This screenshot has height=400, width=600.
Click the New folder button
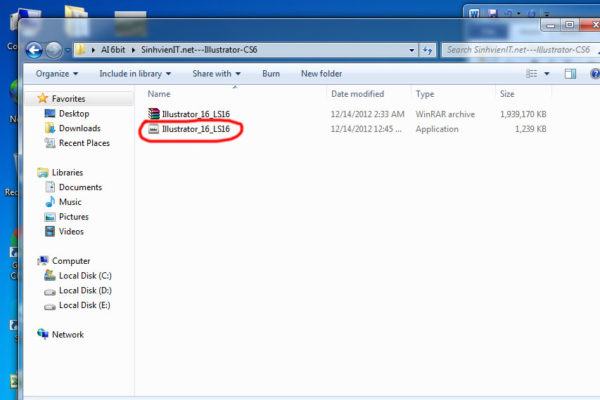click(x=321, y=73)
